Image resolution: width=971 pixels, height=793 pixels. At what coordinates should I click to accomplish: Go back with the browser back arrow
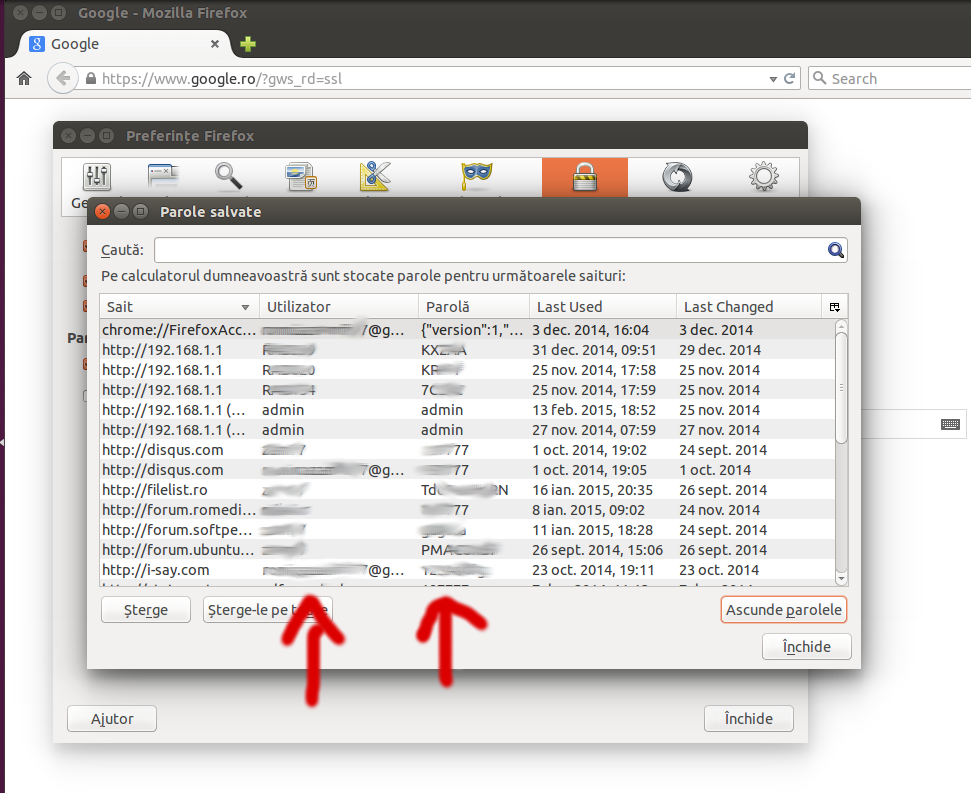pyautogui.click(x=63, y=79)
